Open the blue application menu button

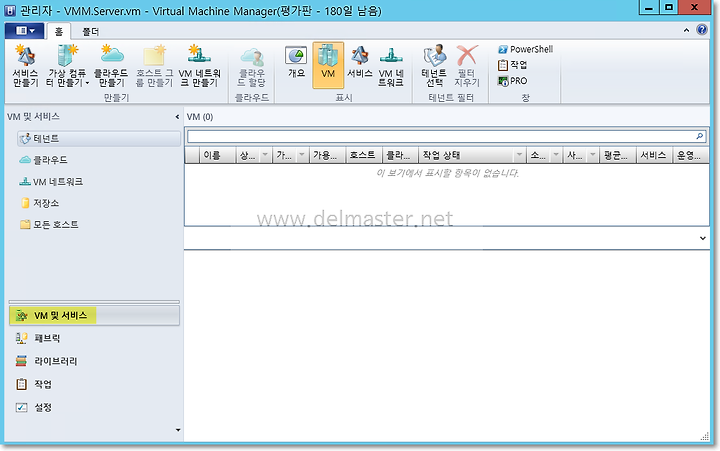(25, 31)
